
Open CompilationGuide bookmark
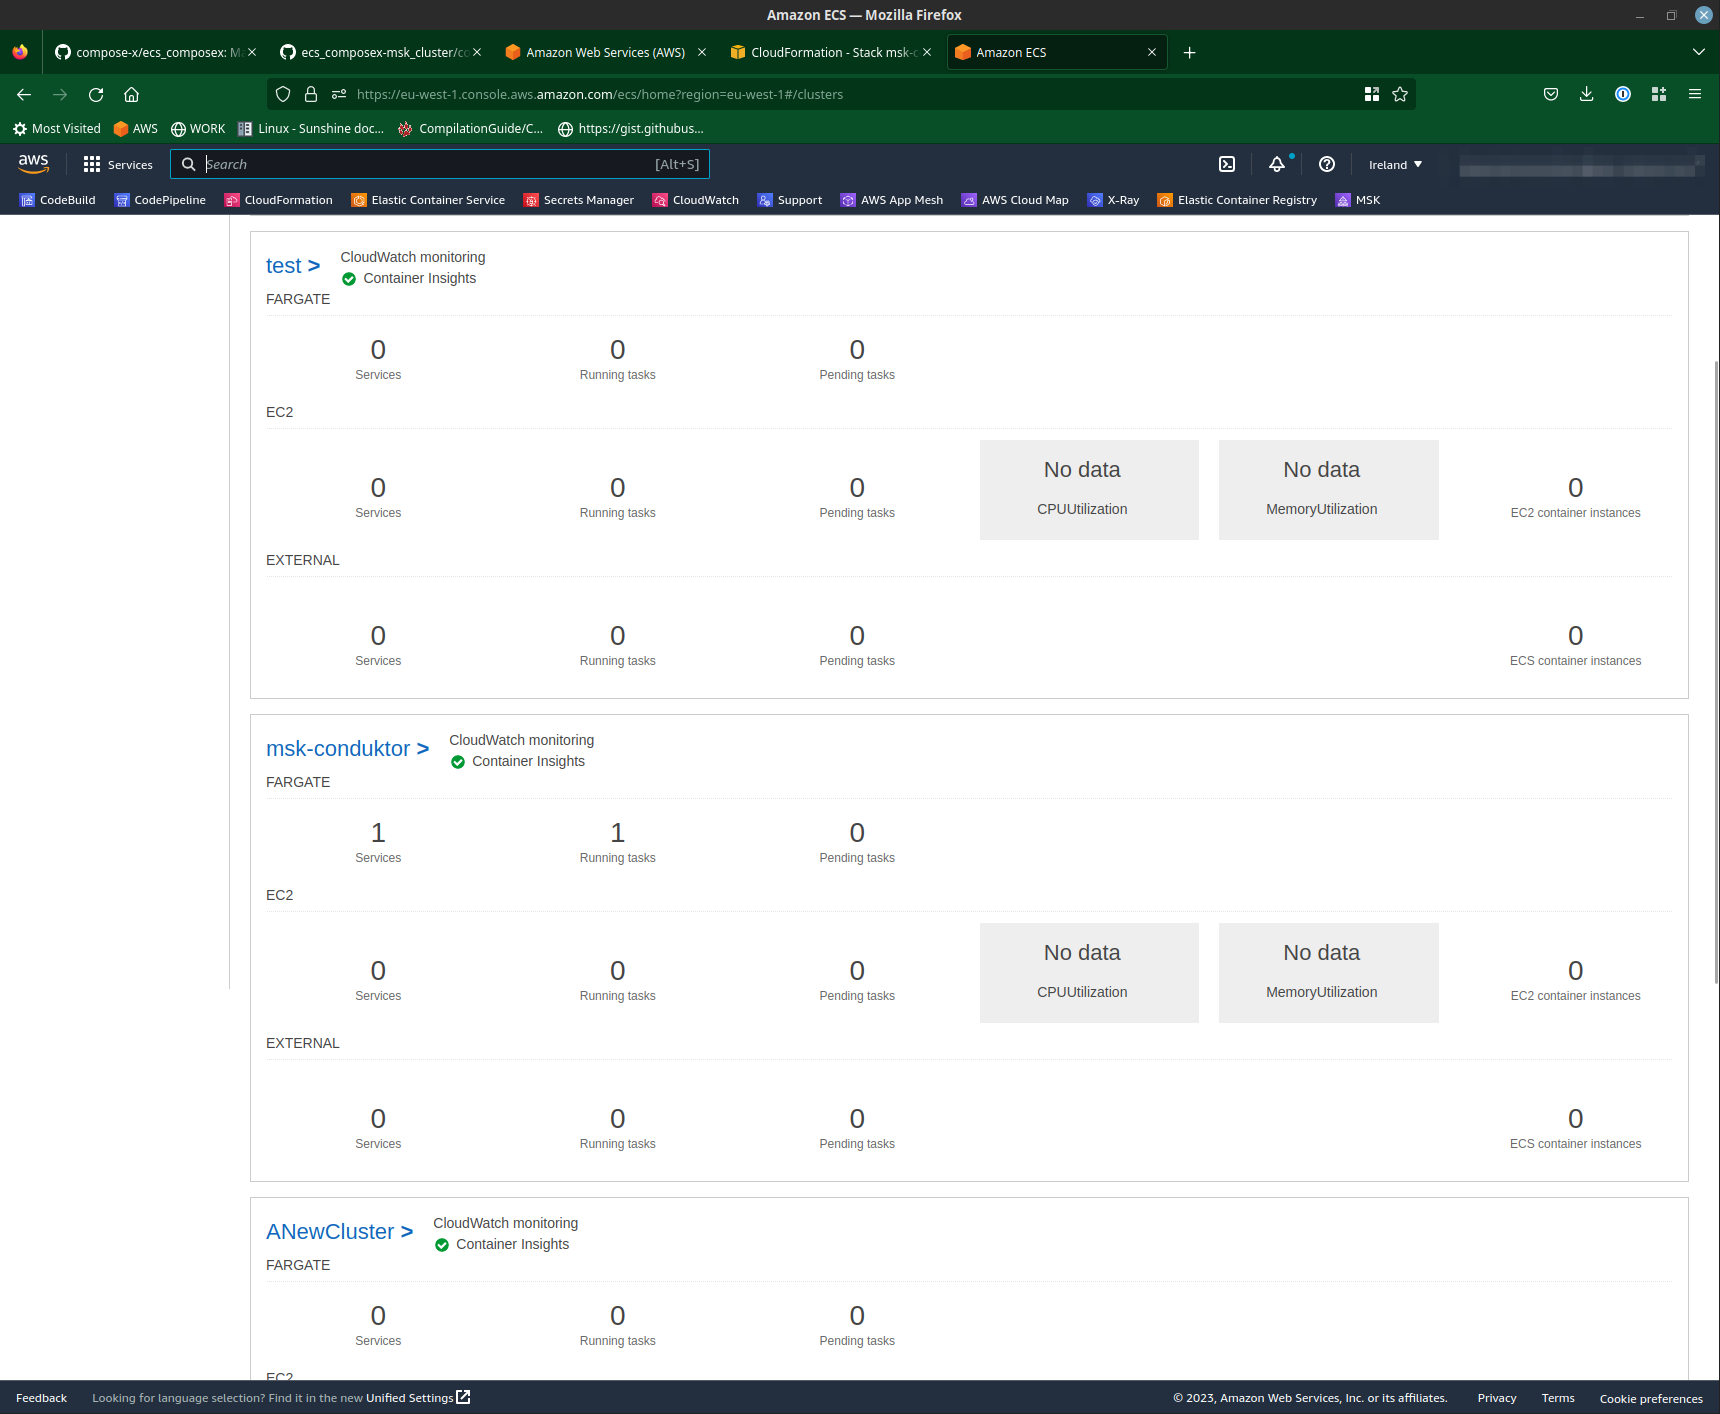point(471,128)
